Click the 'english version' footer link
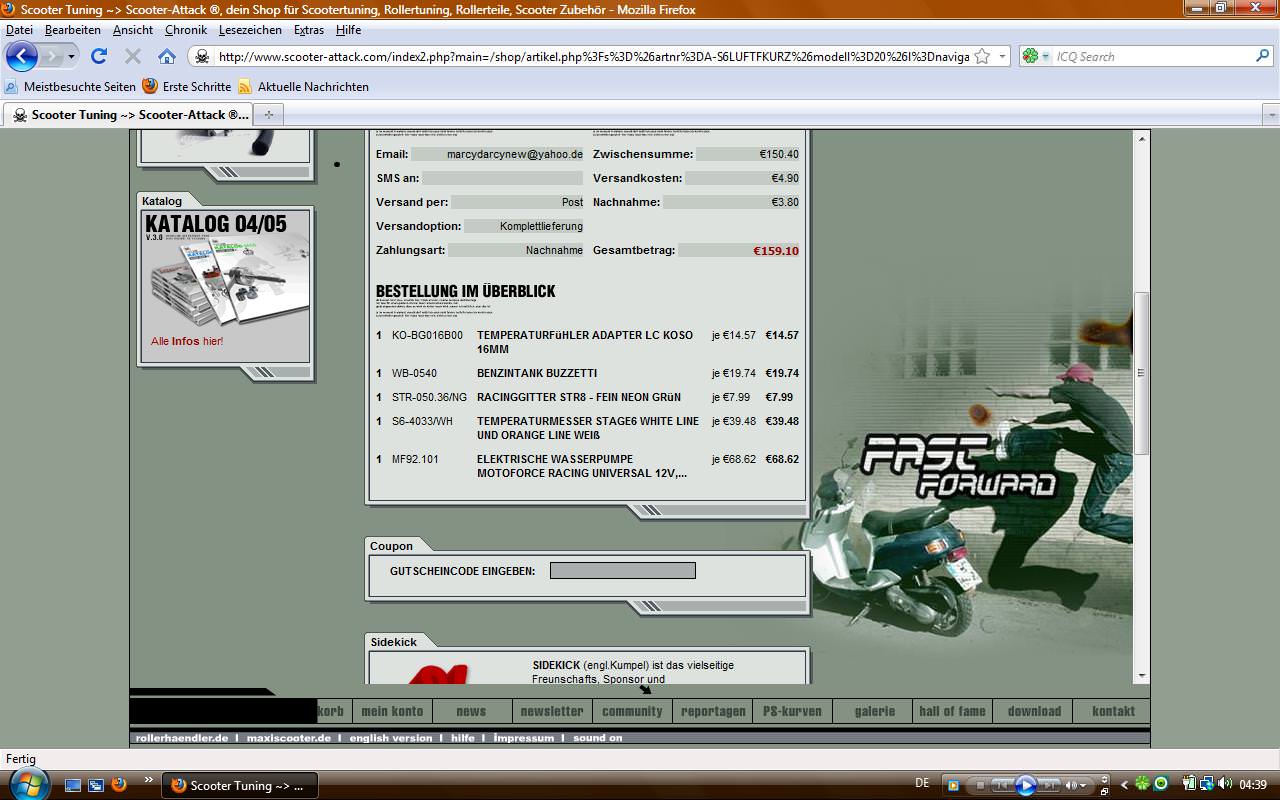 [x=391, y=738]
